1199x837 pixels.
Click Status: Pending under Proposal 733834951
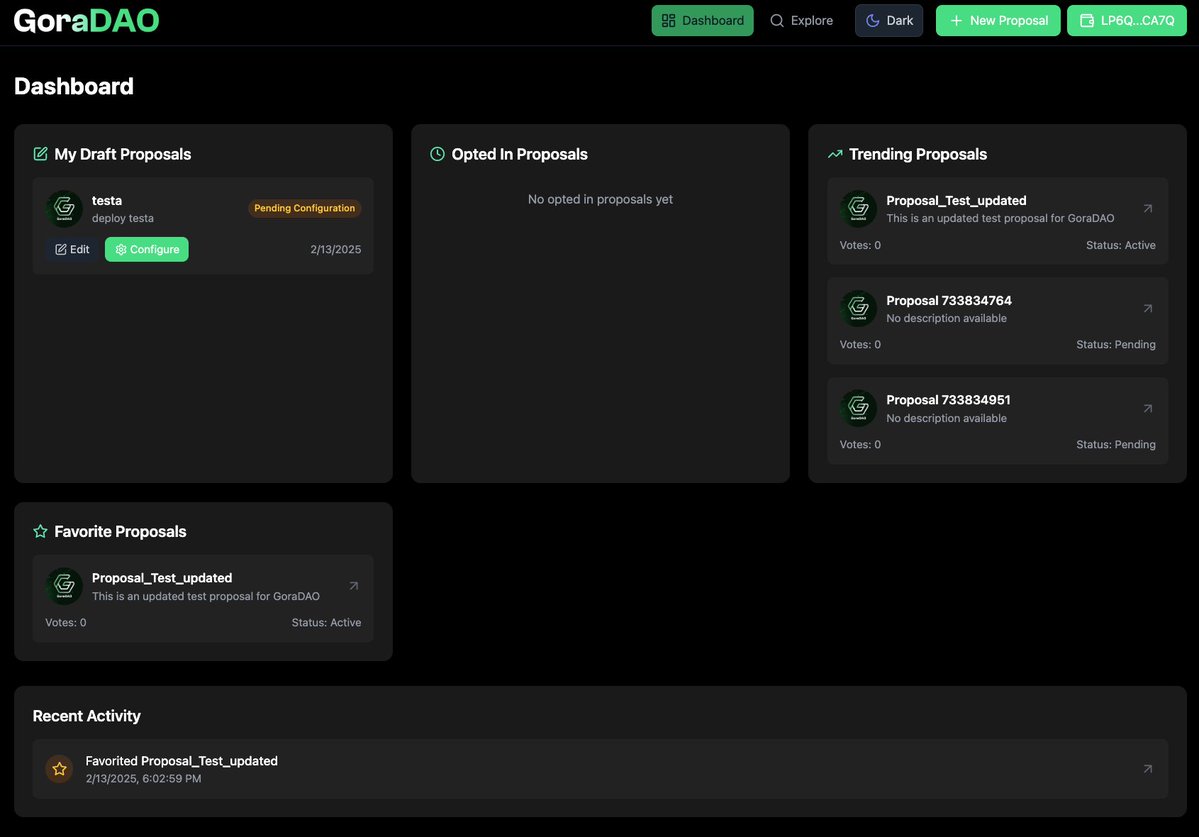coord(1116,445)
